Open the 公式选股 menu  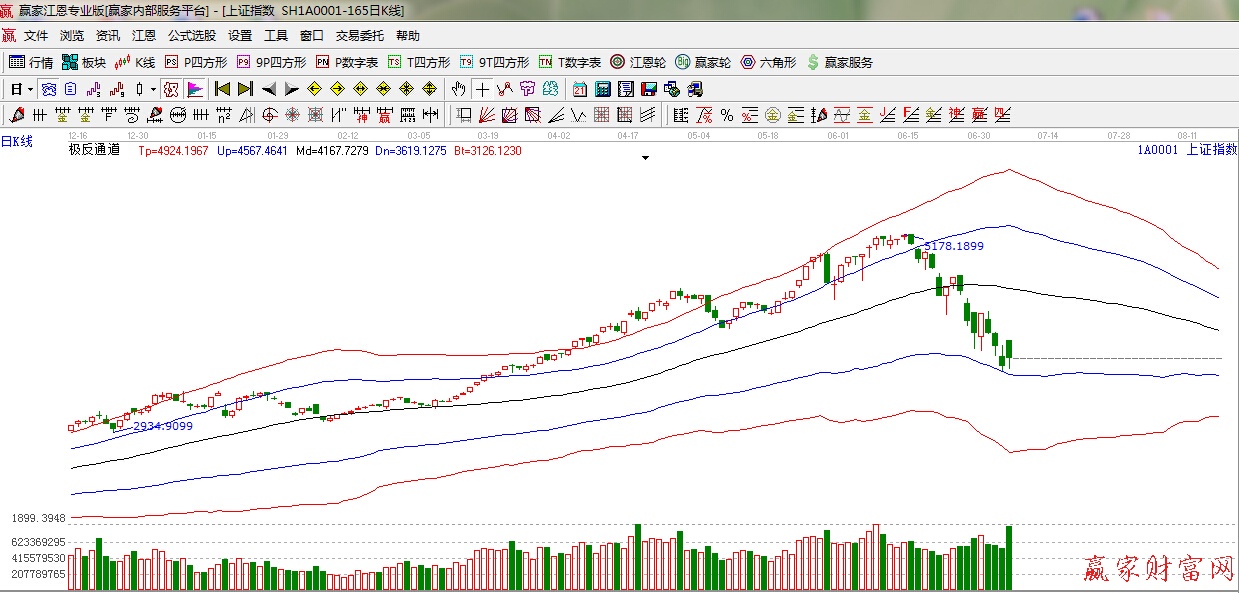tap(191, 35)
